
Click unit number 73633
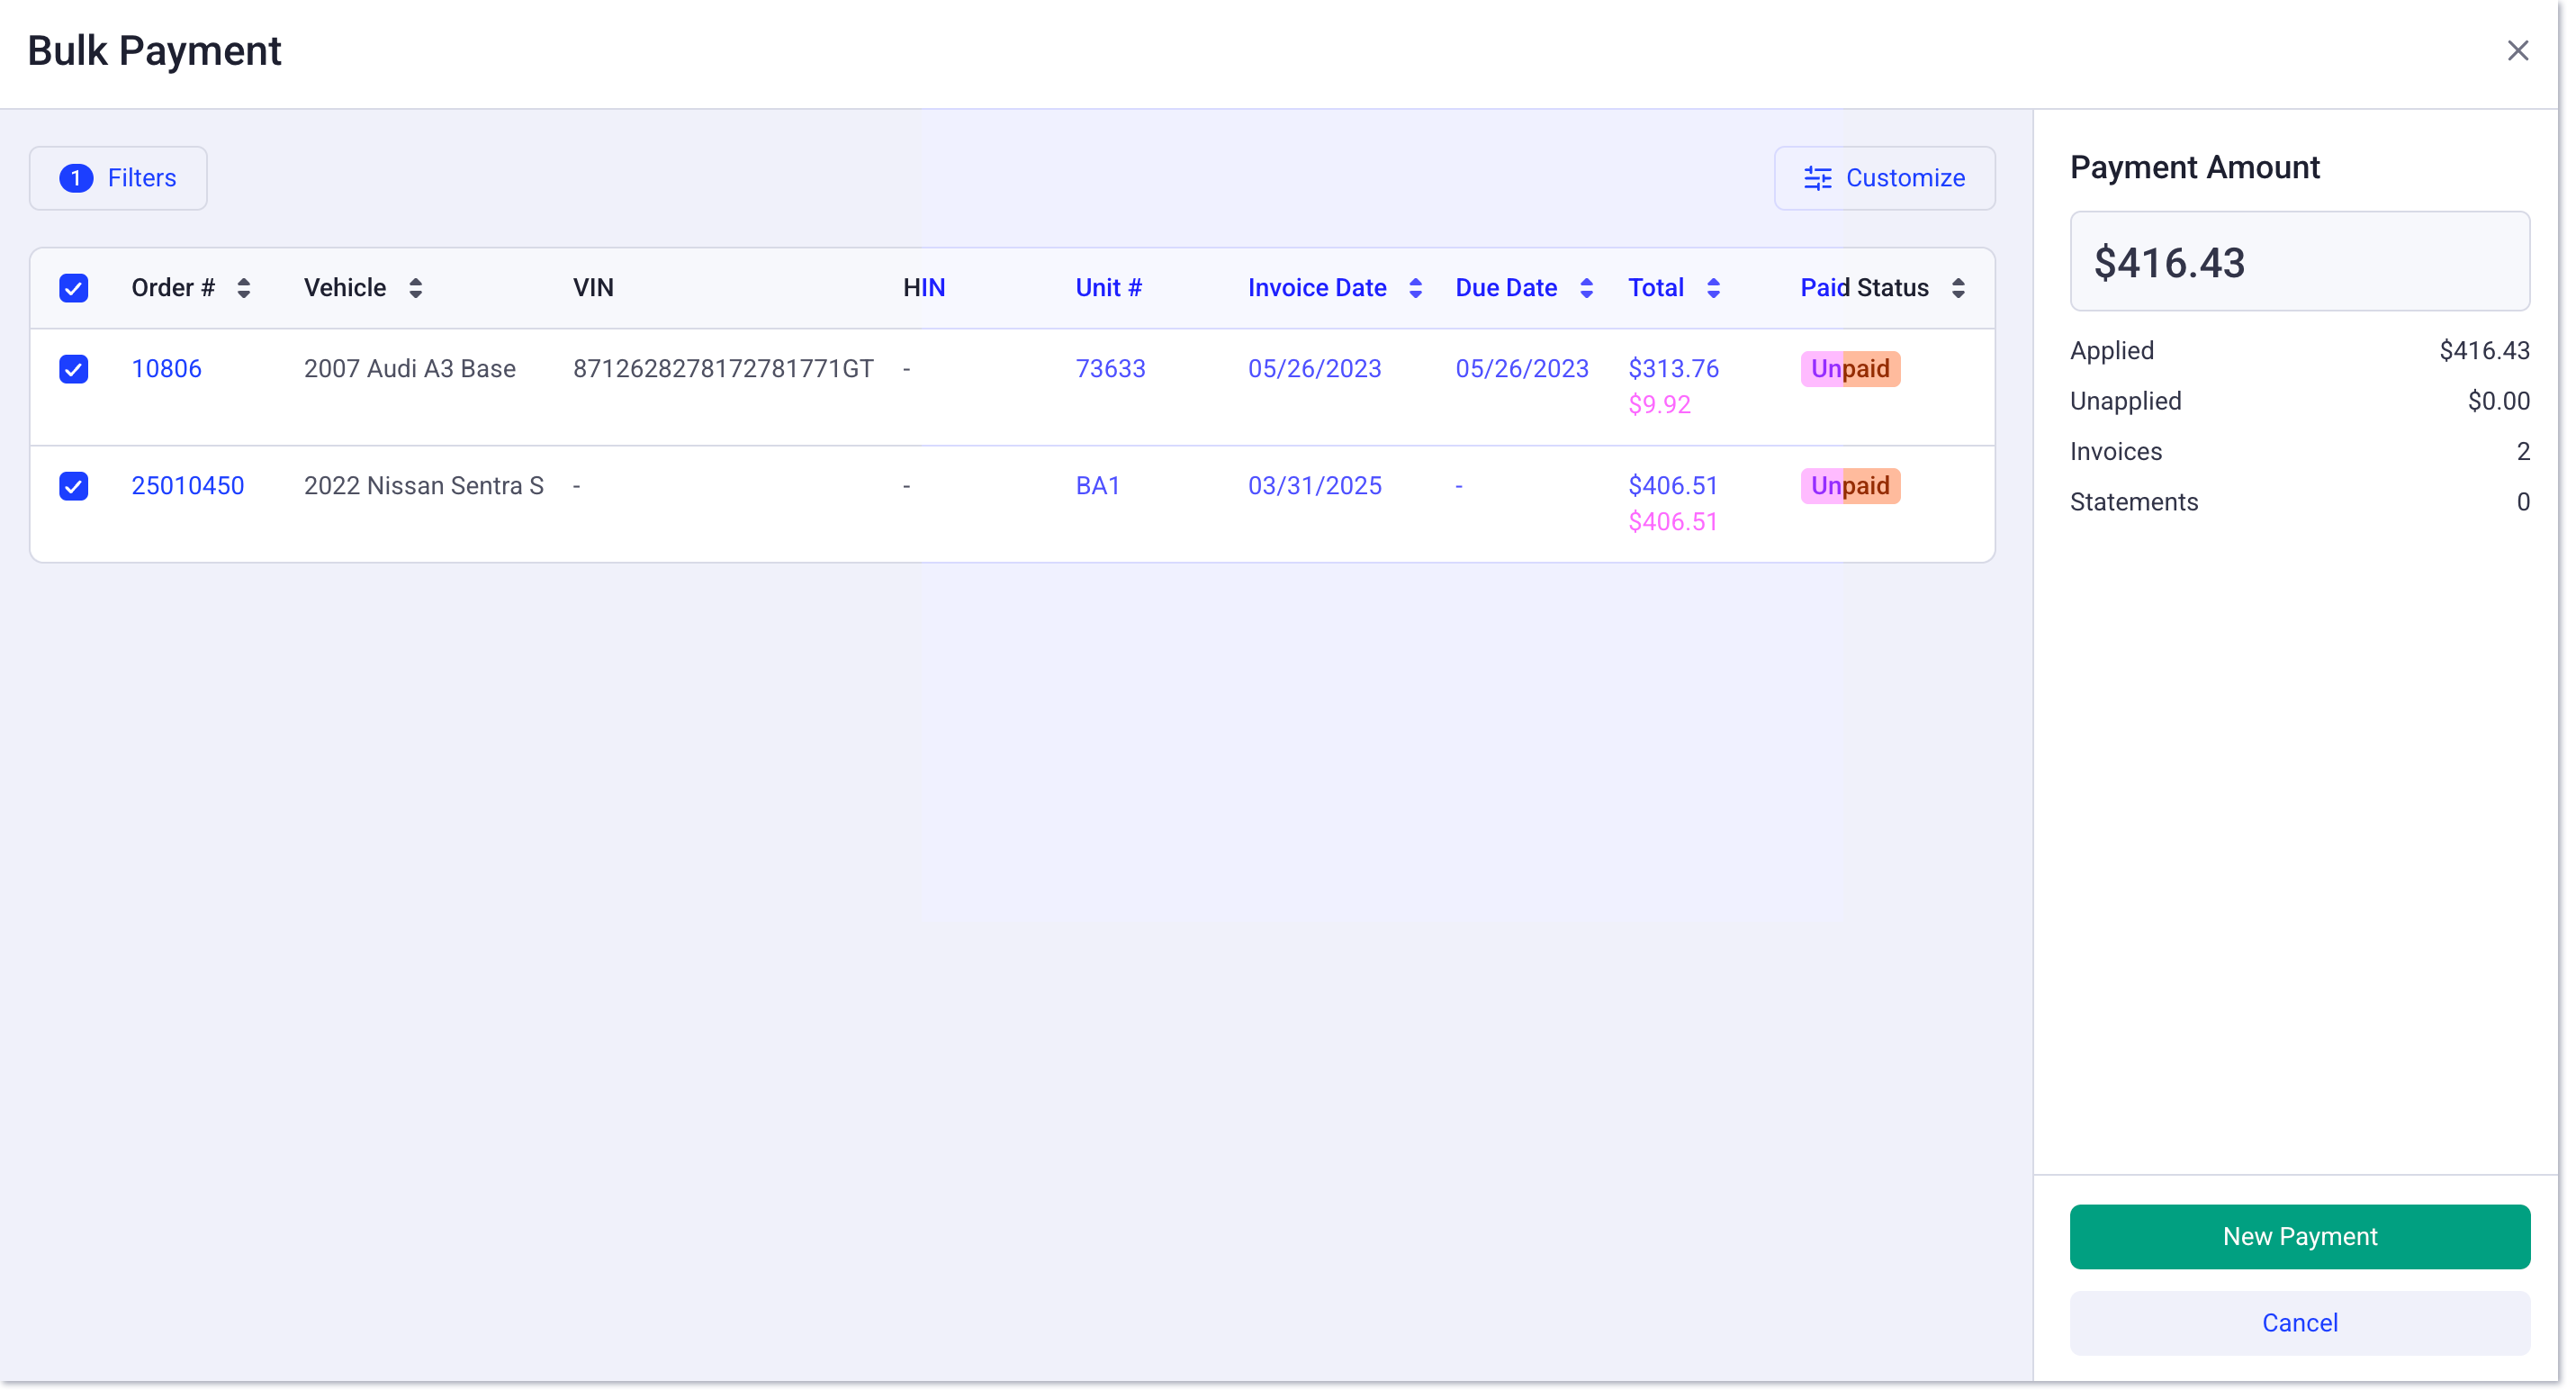tap(1110, 369)
